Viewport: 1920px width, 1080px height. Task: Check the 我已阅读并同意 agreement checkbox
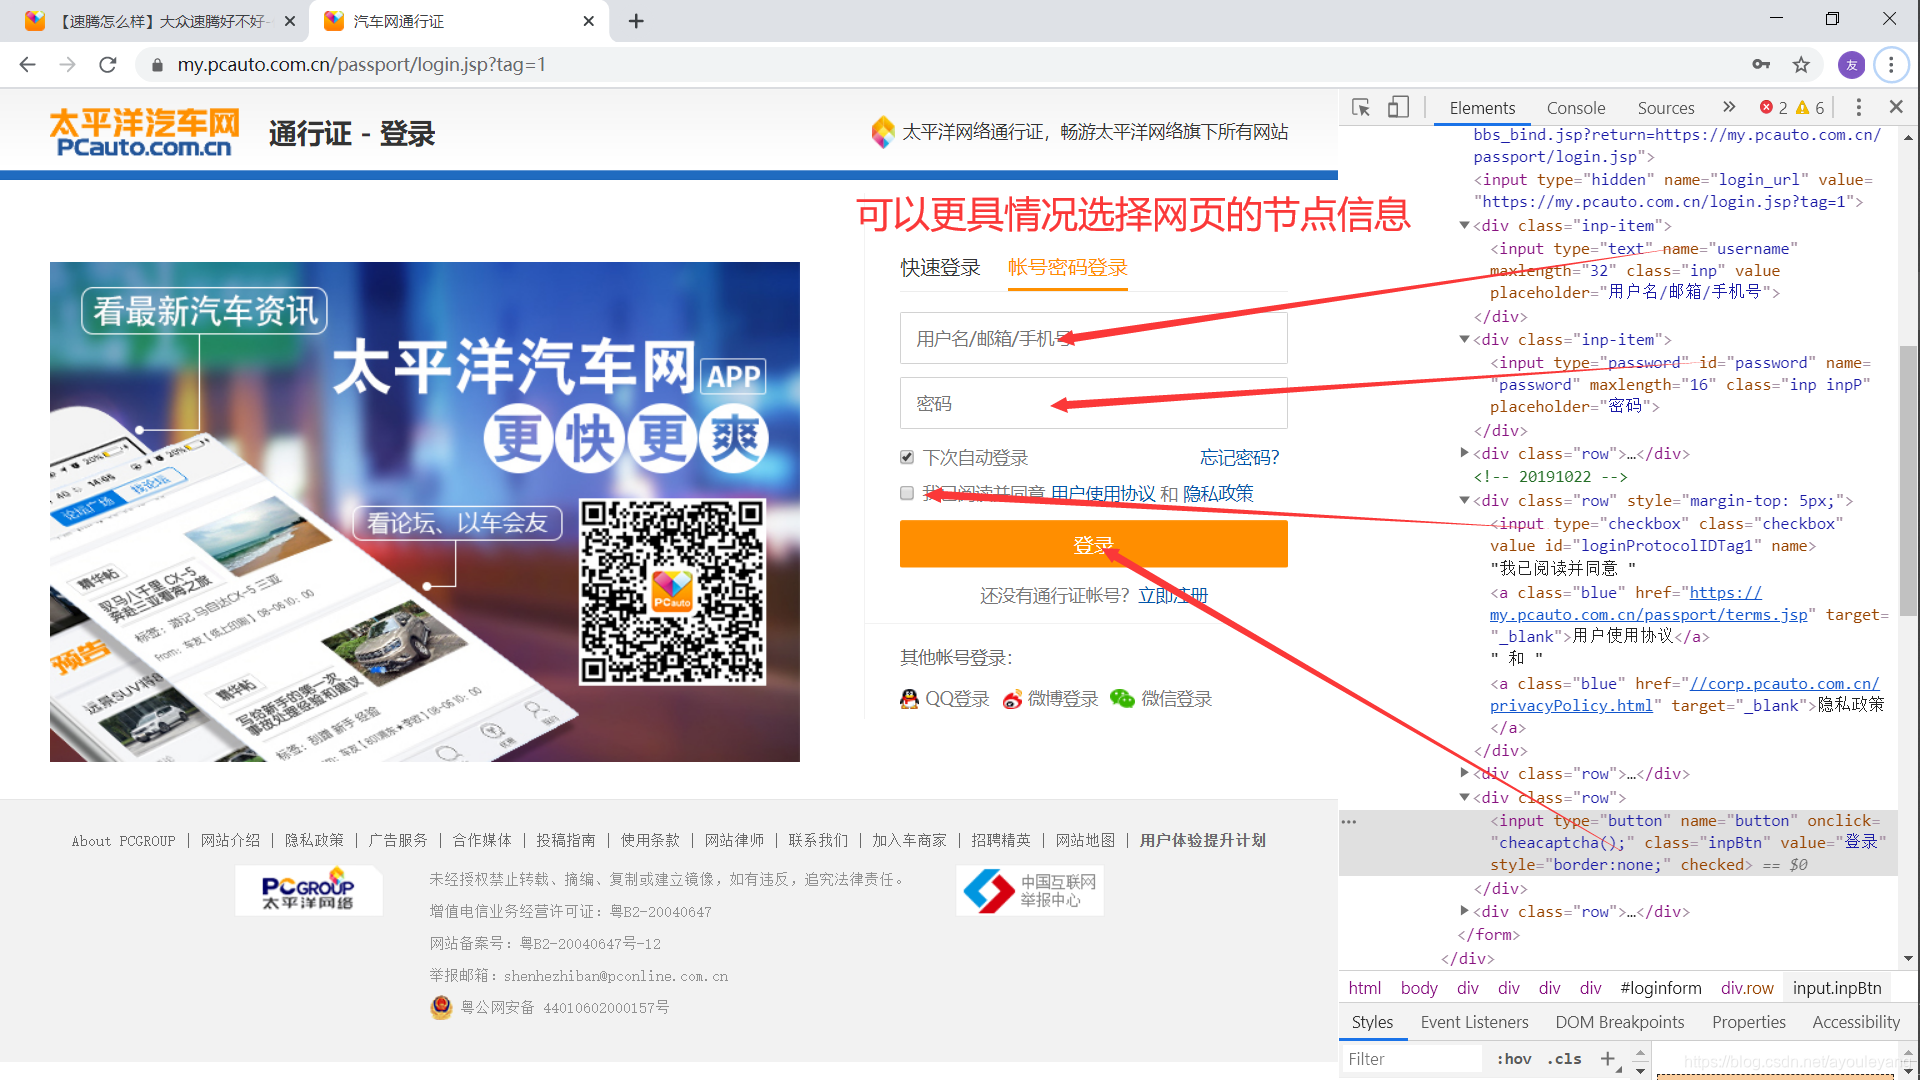tap(907, 493)
